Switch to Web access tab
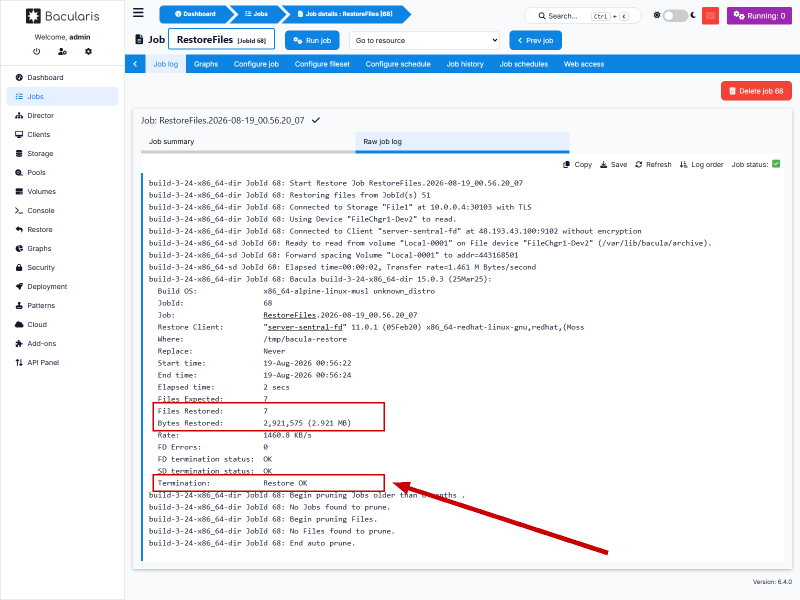Viewport: 800px width, 600px height. tap(584, 64)
